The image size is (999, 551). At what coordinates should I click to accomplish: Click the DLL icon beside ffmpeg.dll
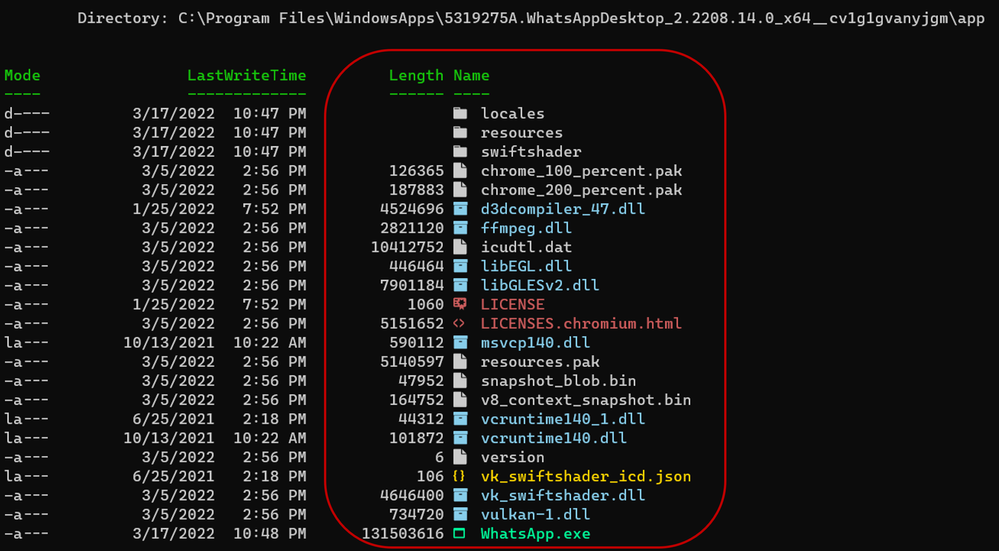pyautogui.click(x=460, y=228)
